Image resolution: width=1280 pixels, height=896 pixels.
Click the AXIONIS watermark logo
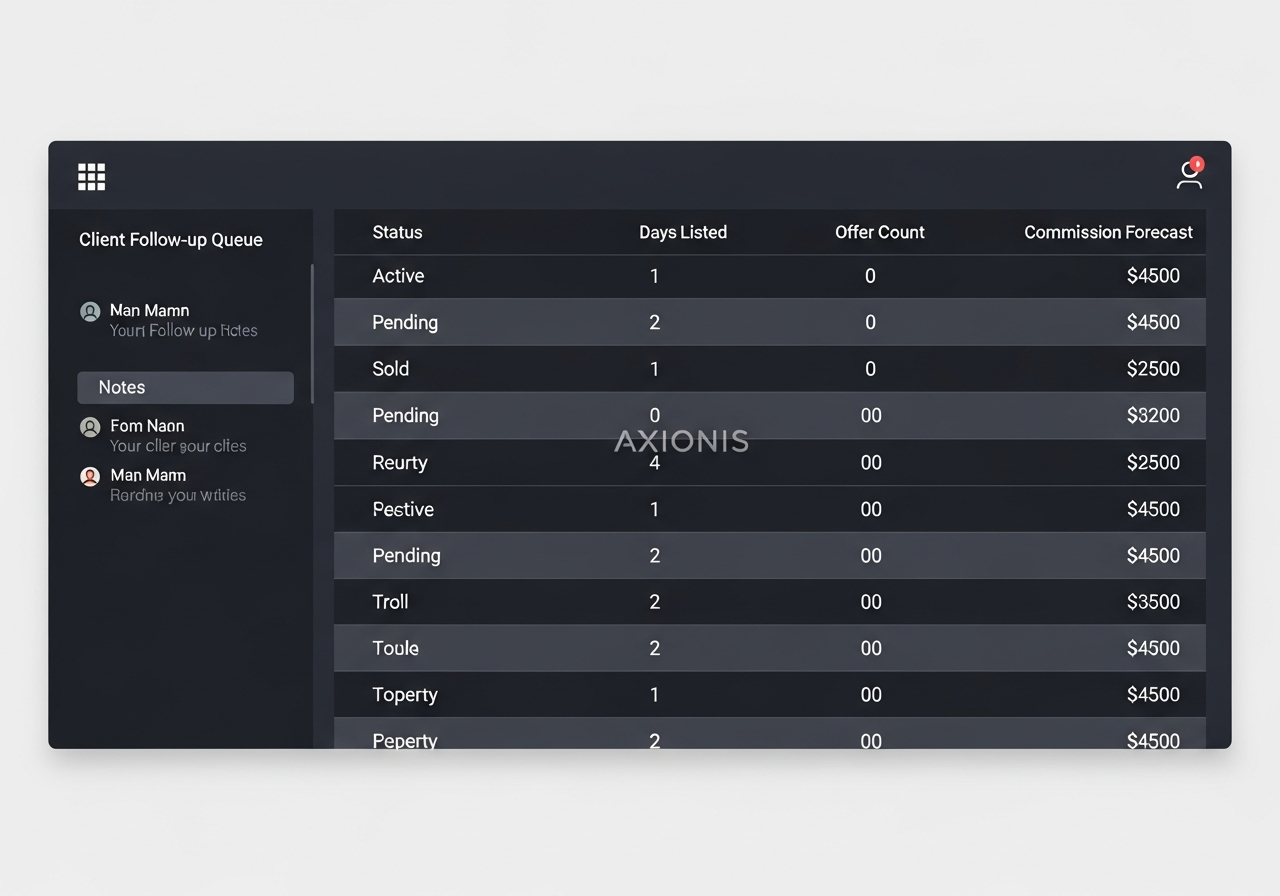tap(681, 440)
